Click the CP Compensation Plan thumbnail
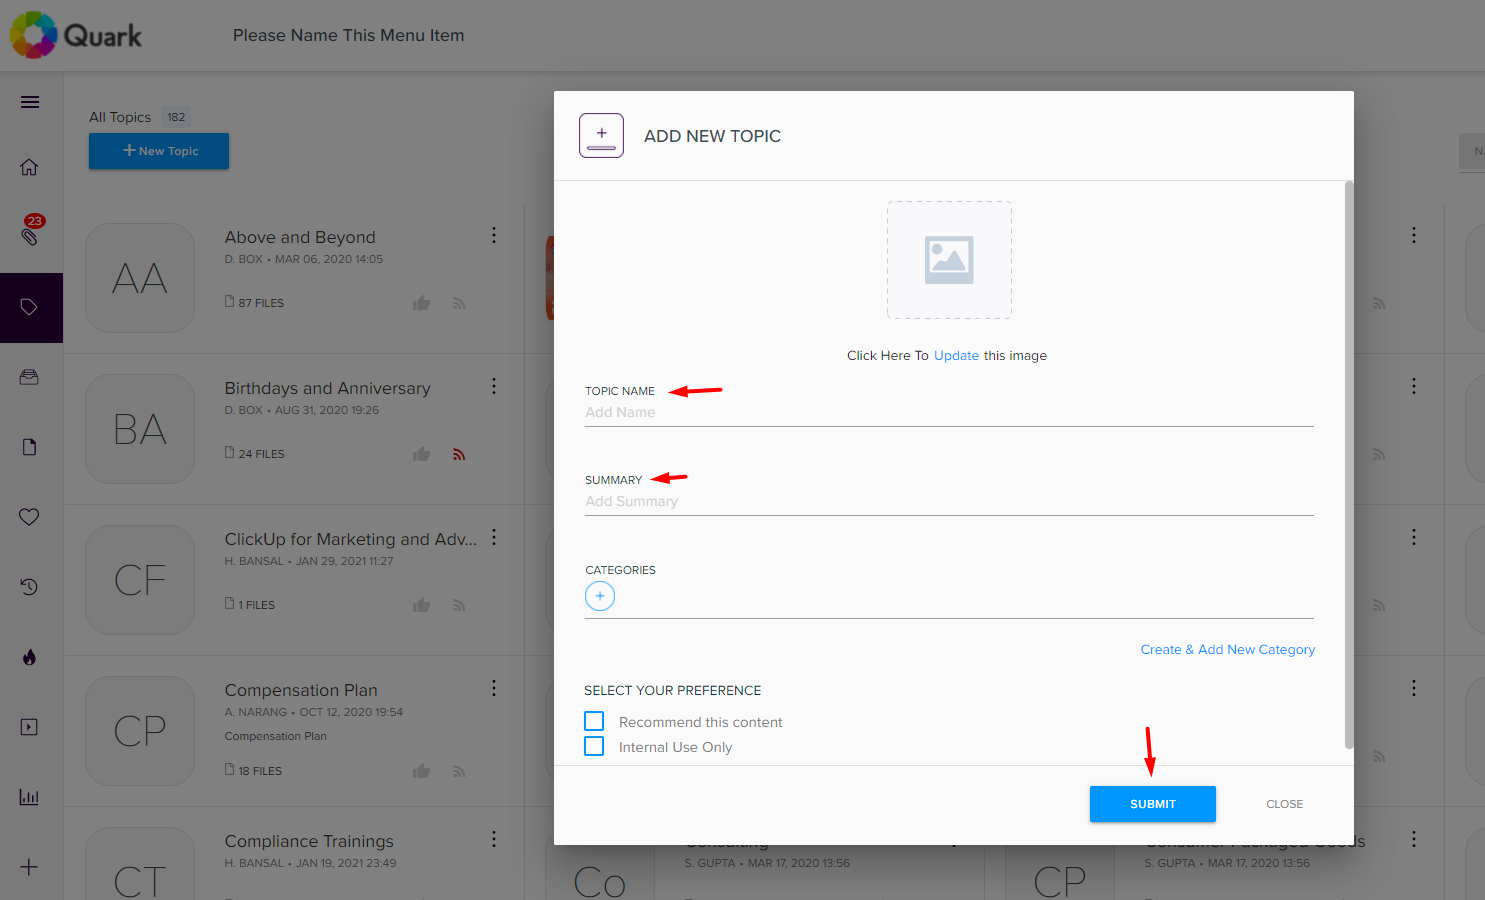The width and height of the screenshot is (1485, 900). click(140, 731)
